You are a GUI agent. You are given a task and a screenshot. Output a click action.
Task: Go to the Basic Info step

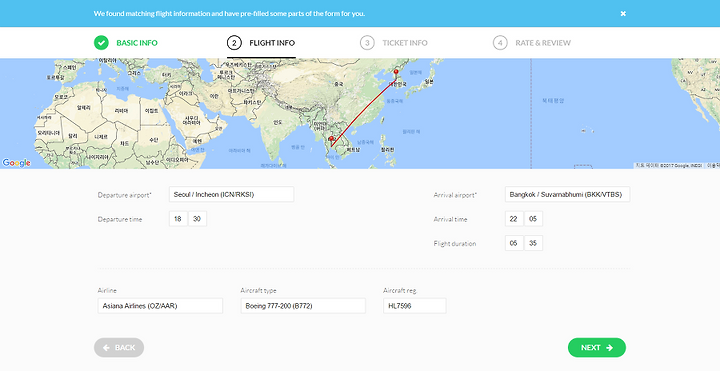coord(126,43)
